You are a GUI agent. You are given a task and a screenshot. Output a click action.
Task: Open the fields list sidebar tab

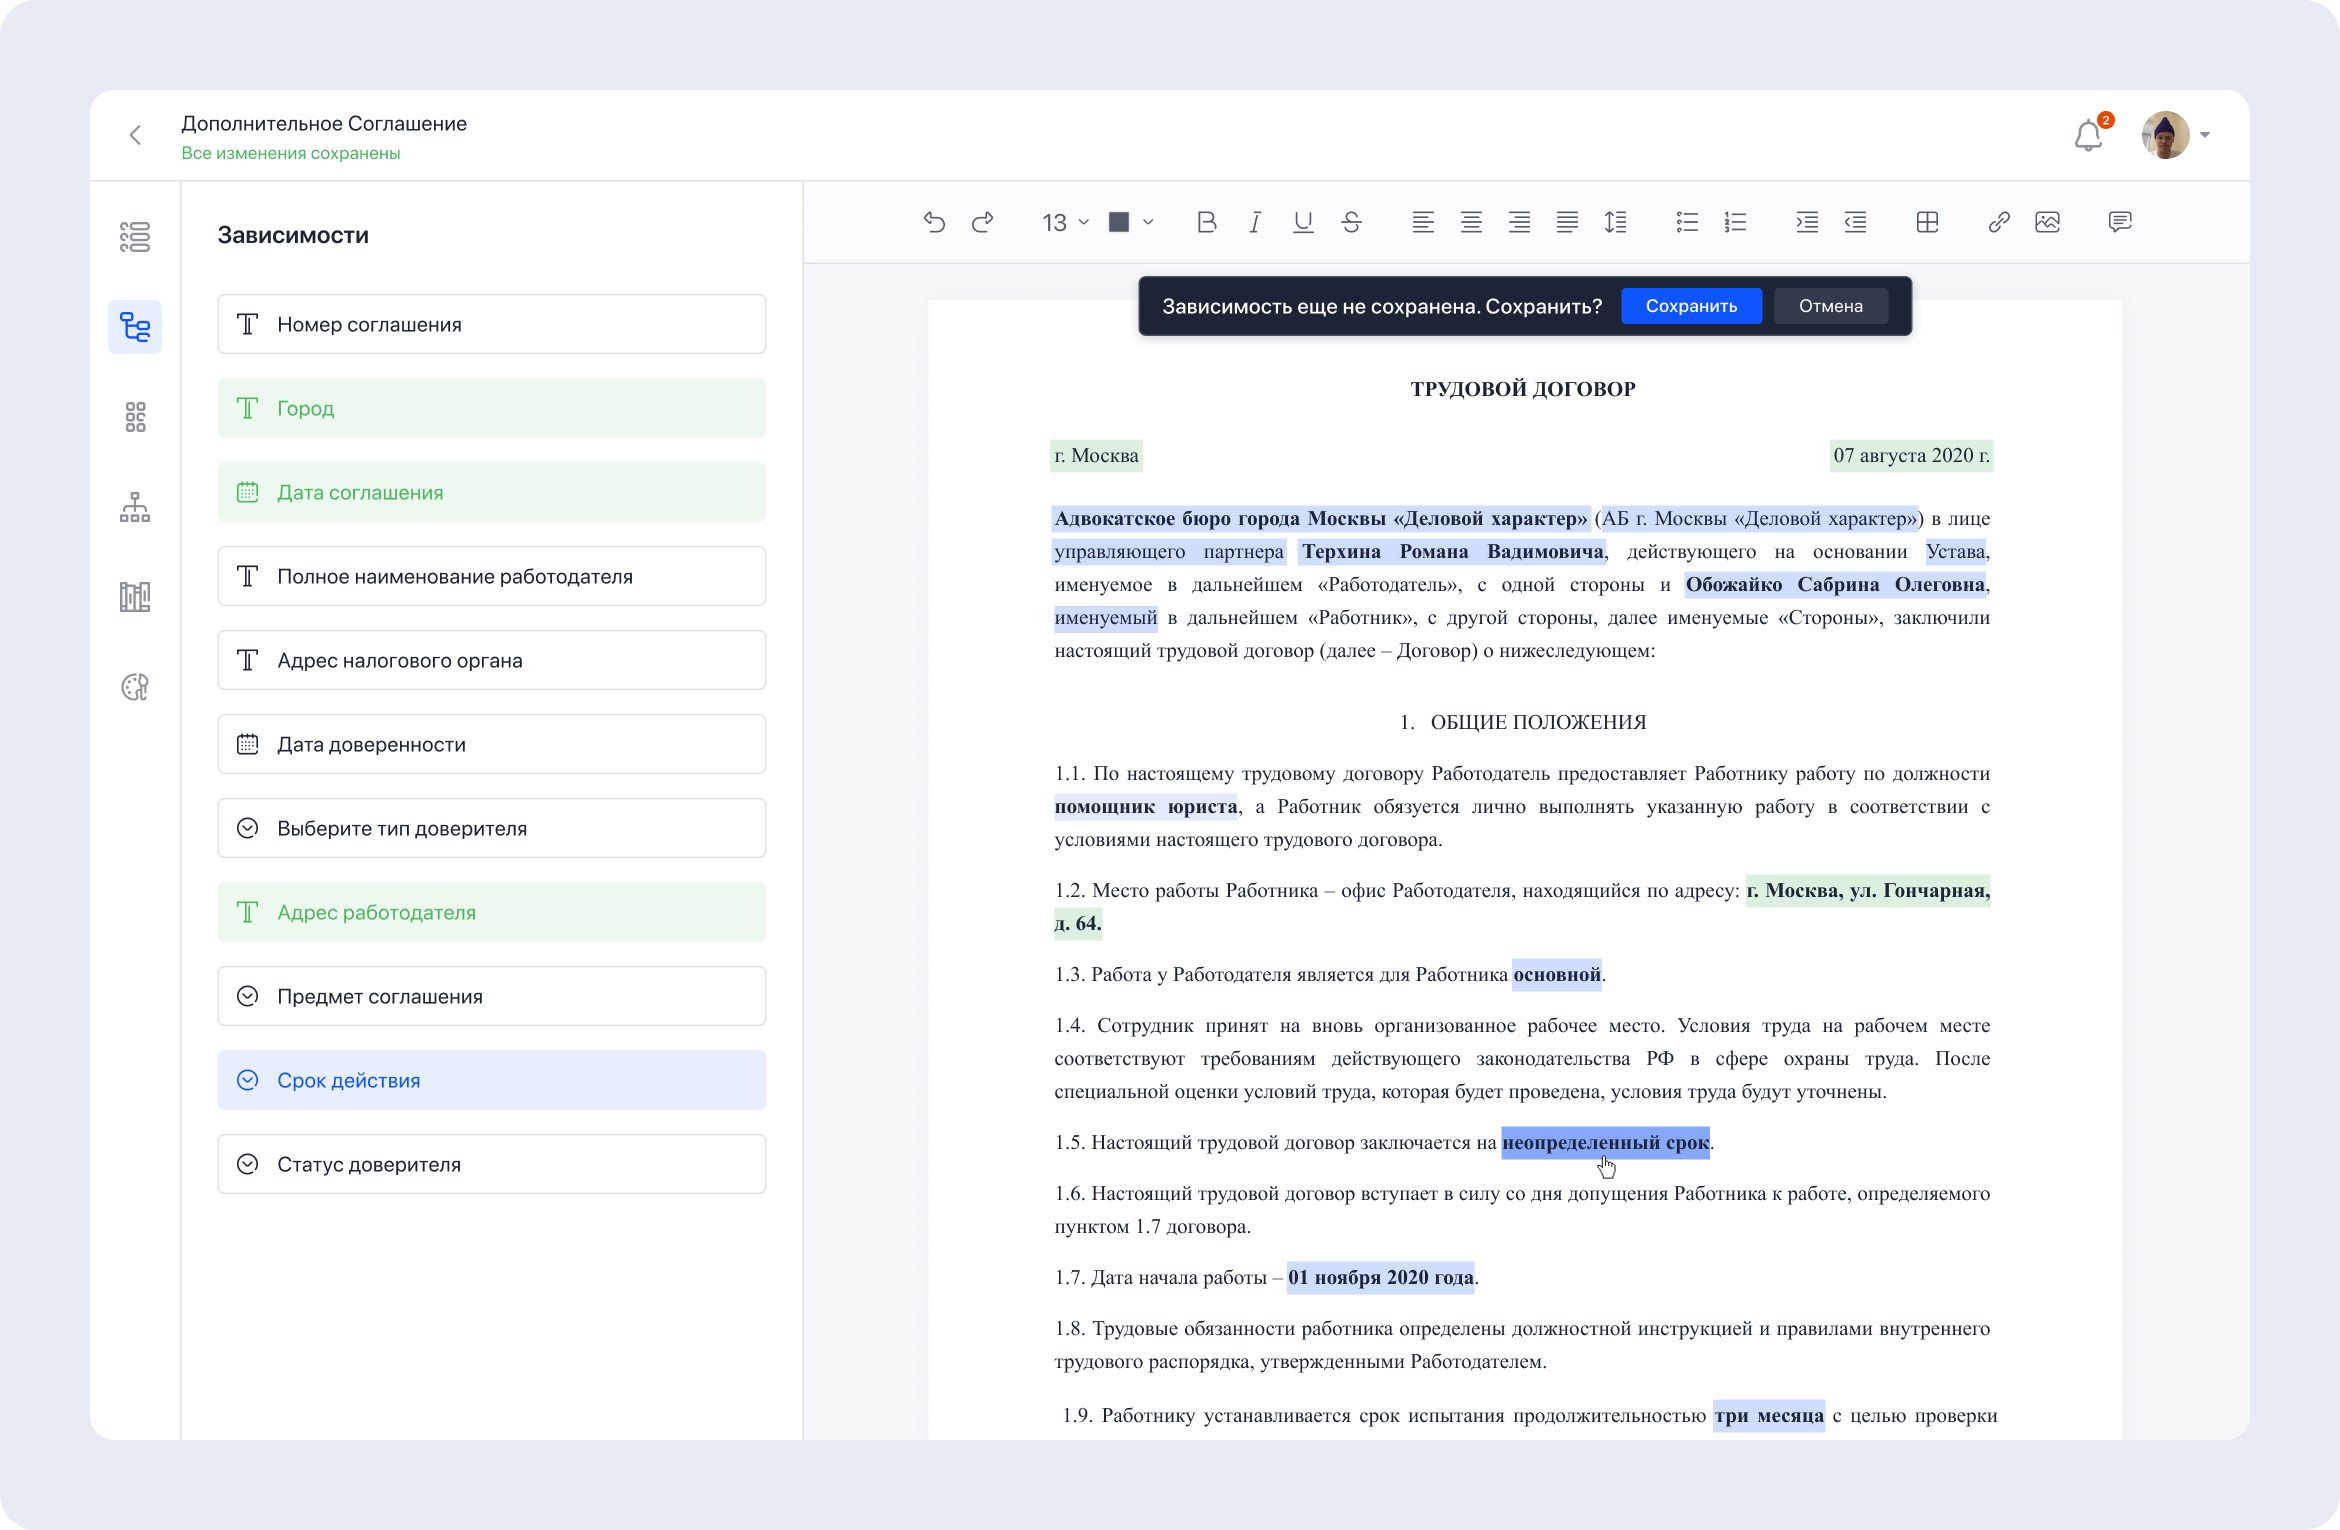[x=135, y=237]
